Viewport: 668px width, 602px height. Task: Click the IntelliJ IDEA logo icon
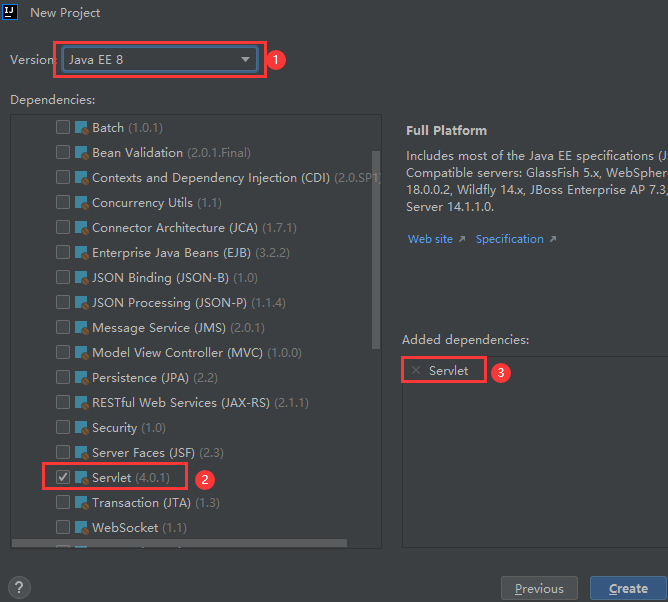coord(9,12)
